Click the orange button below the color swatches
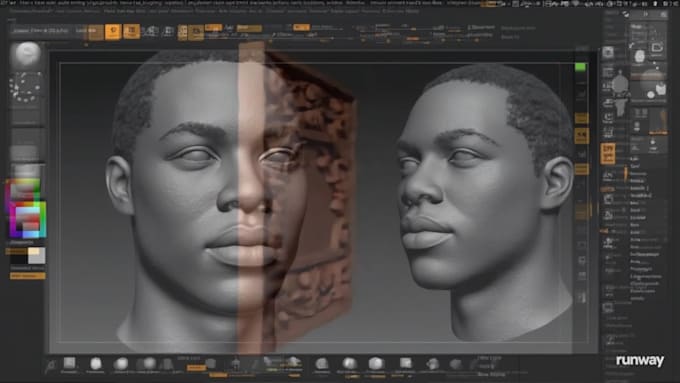 pyautogui.click(x=27, y=276)
